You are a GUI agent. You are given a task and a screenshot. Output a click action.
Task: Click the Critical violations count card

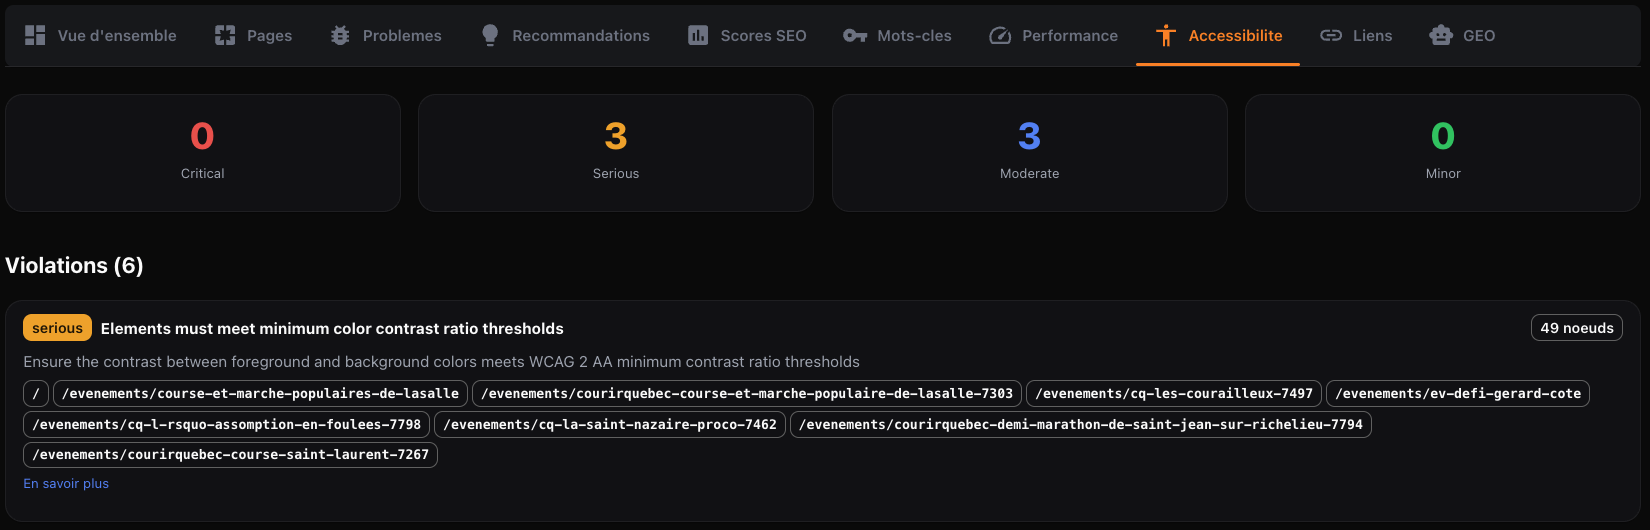(203, 153)
